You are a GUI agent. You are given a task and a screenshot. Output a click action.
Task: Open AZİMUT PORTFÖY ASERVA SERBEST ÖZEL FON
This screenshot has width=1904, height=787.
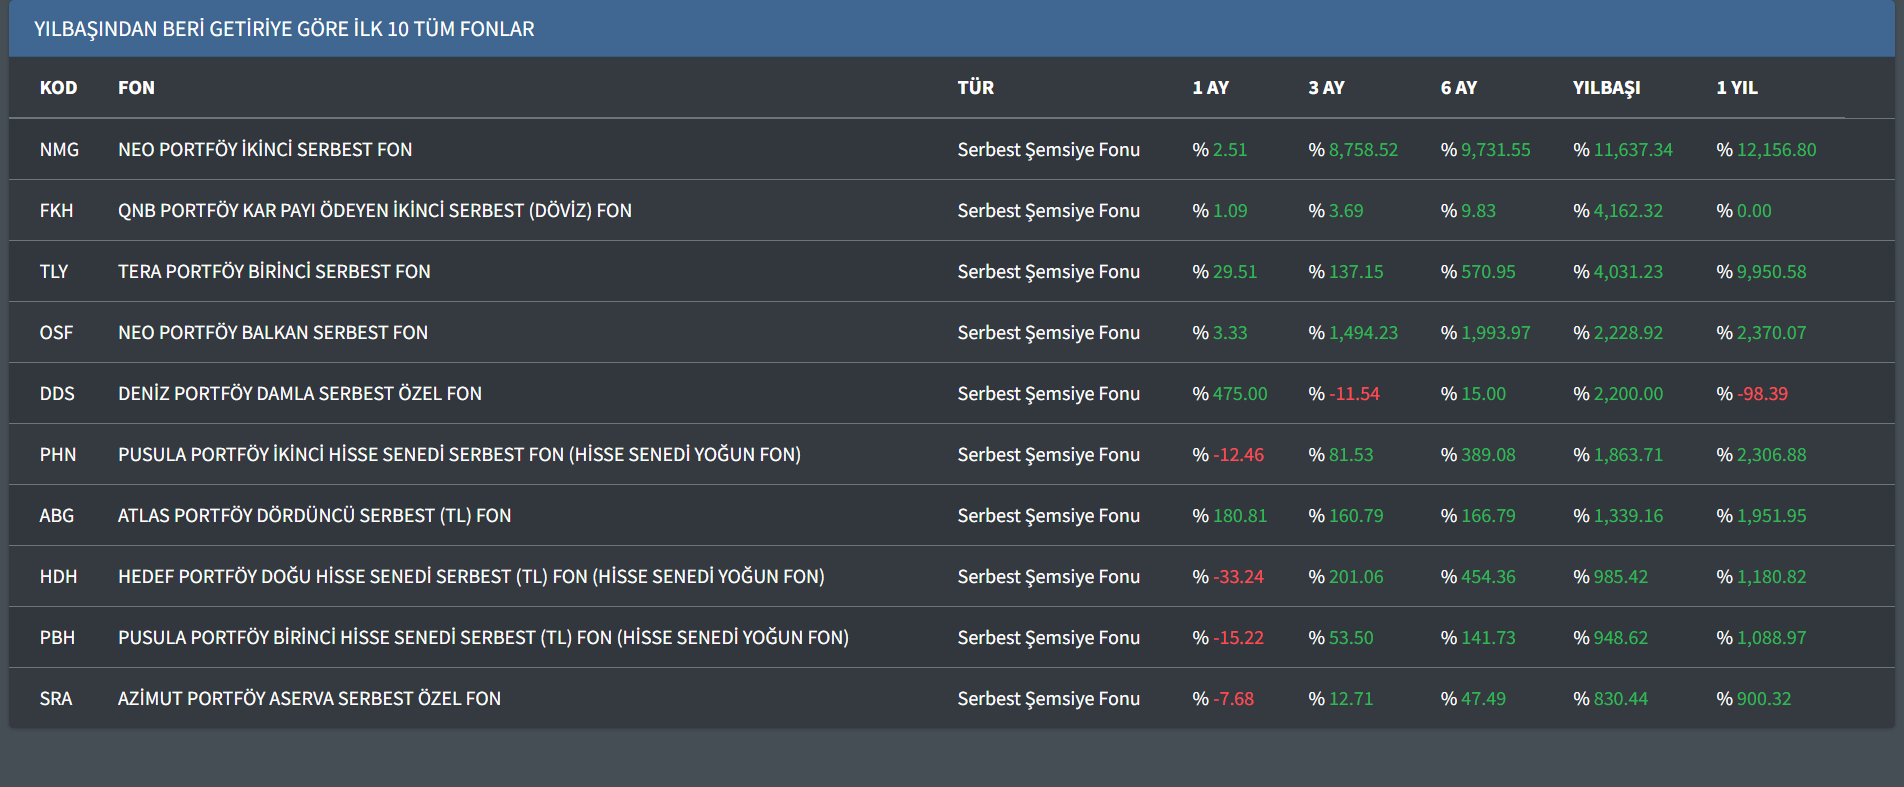pyautogui.click(x=309, y=699)
